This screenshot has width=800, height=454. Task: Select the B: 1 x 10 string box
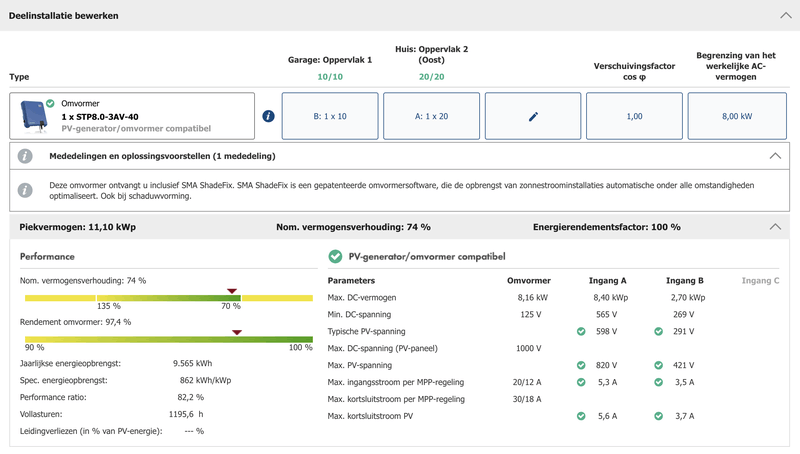tap(330, 116)
